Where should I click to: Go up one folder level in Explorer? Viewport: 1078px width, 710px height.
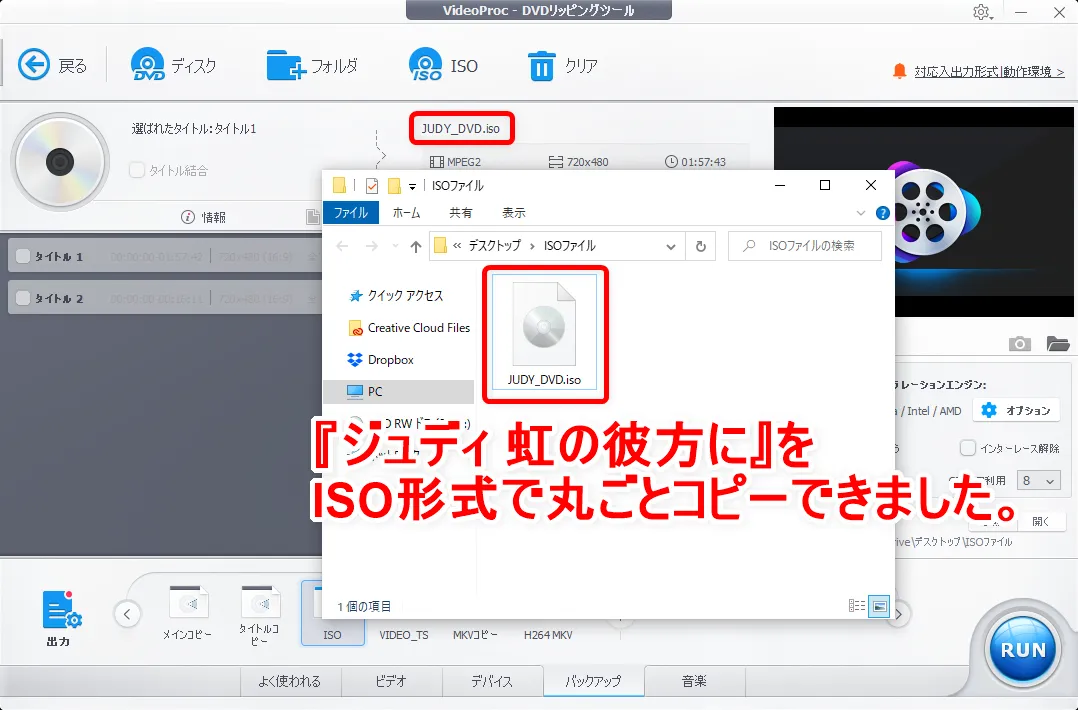415,246
